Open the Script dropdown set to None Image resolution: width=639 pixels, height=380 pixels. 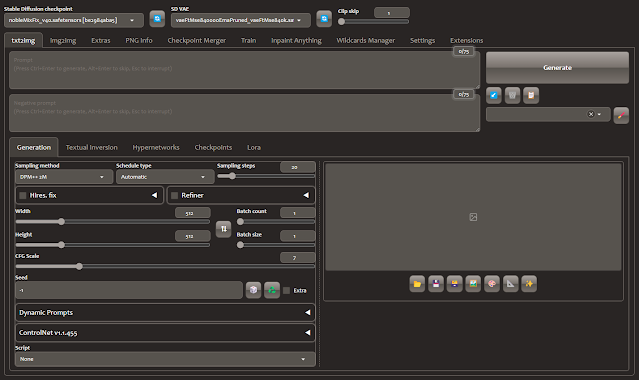click(165, 359)
